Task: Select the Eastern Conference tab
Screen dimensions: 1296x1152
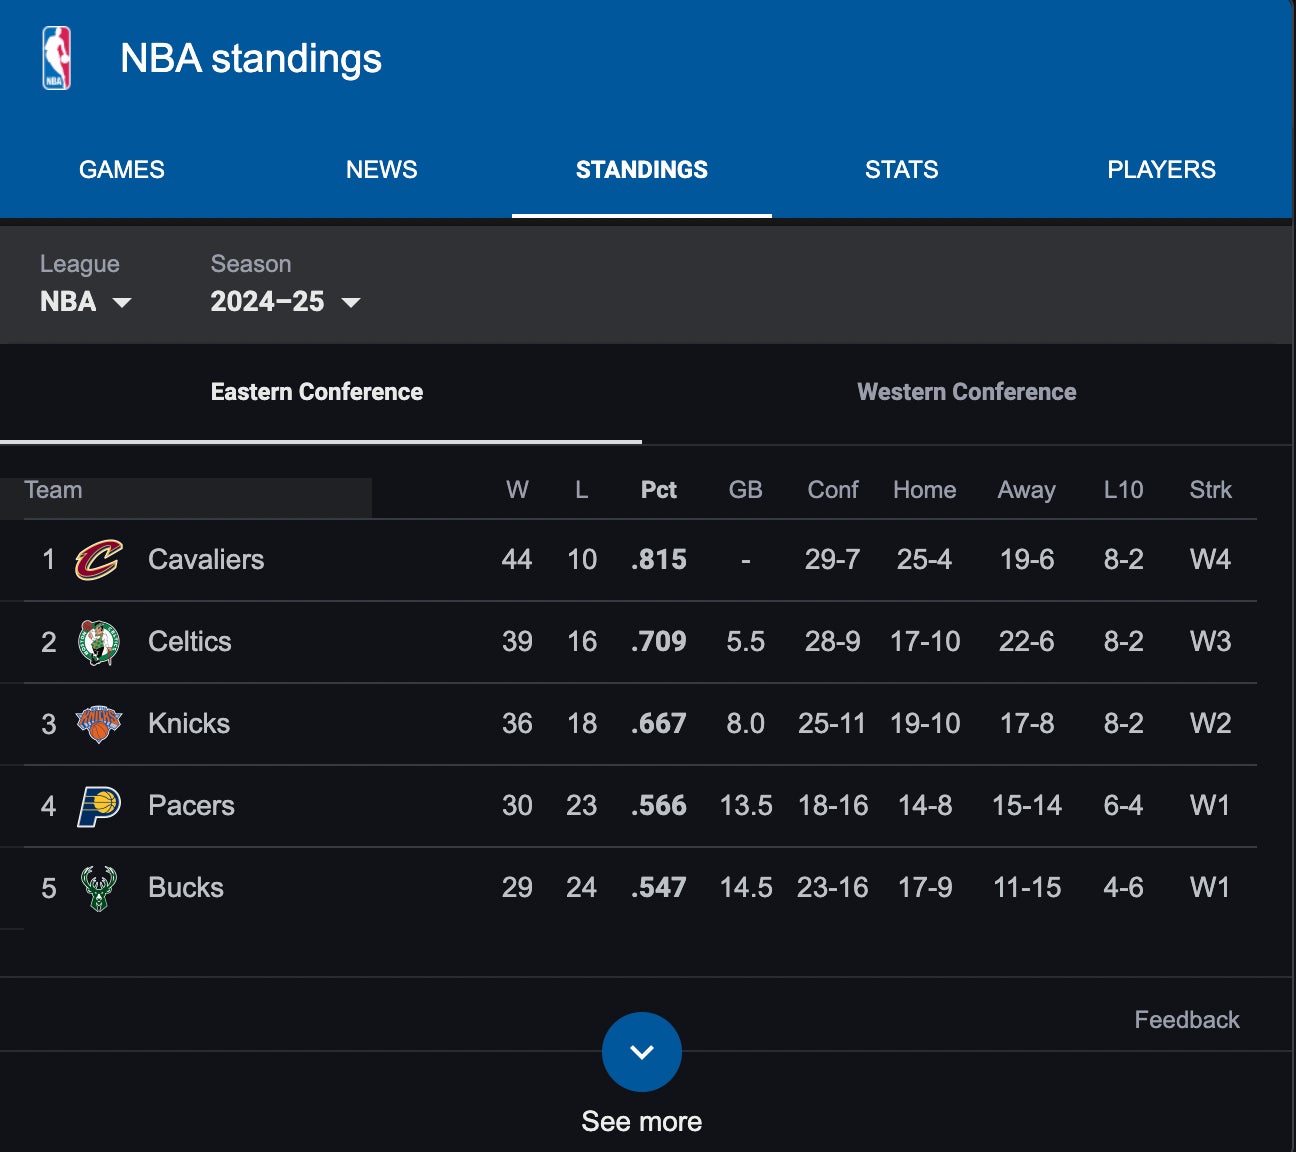Action: click(x=317, y=392)
